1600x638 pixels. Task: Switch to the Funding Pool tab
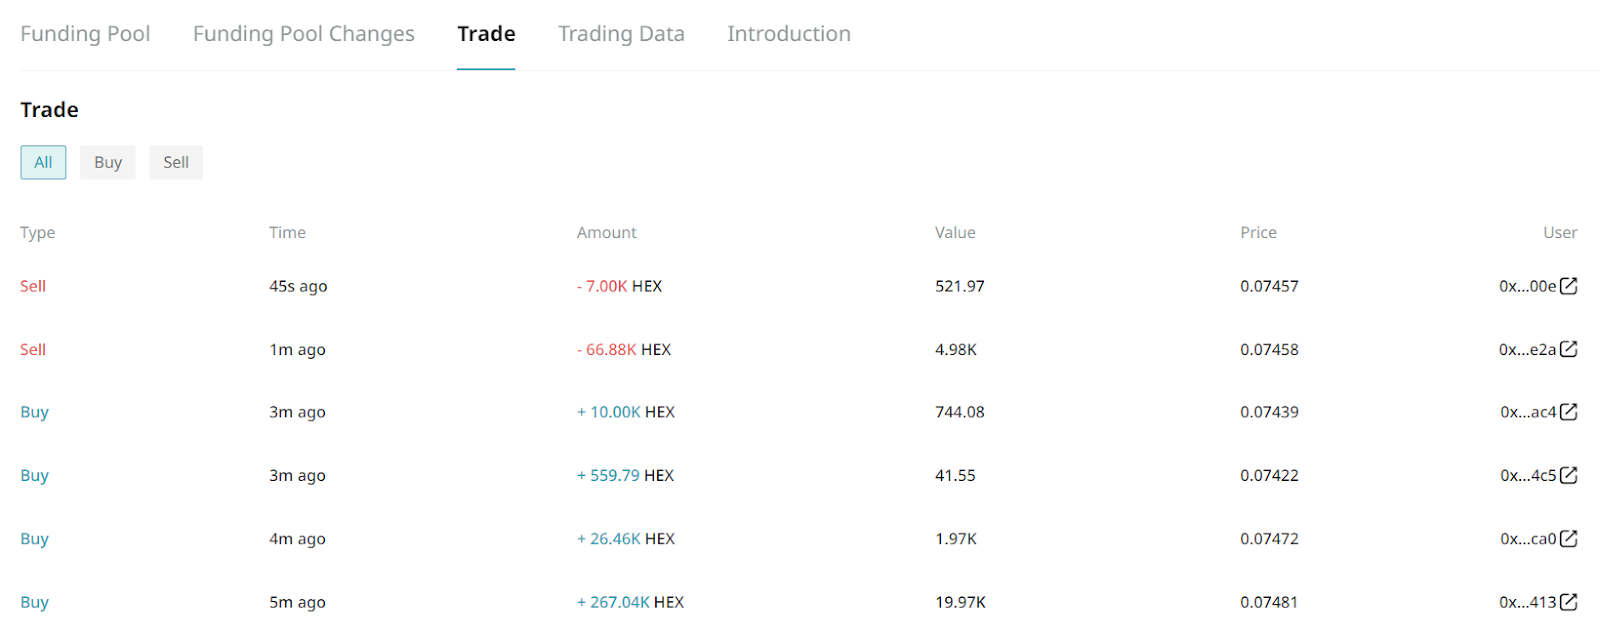pyautogui.click(x=85, y=34)
